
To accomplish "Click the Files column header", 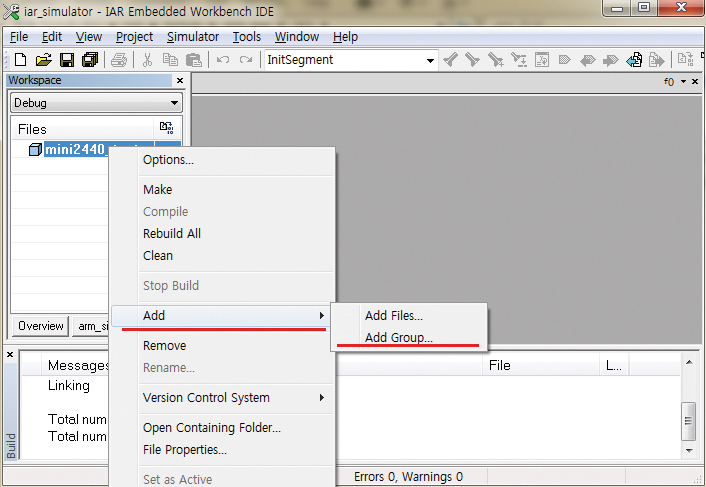I will 82,129.
